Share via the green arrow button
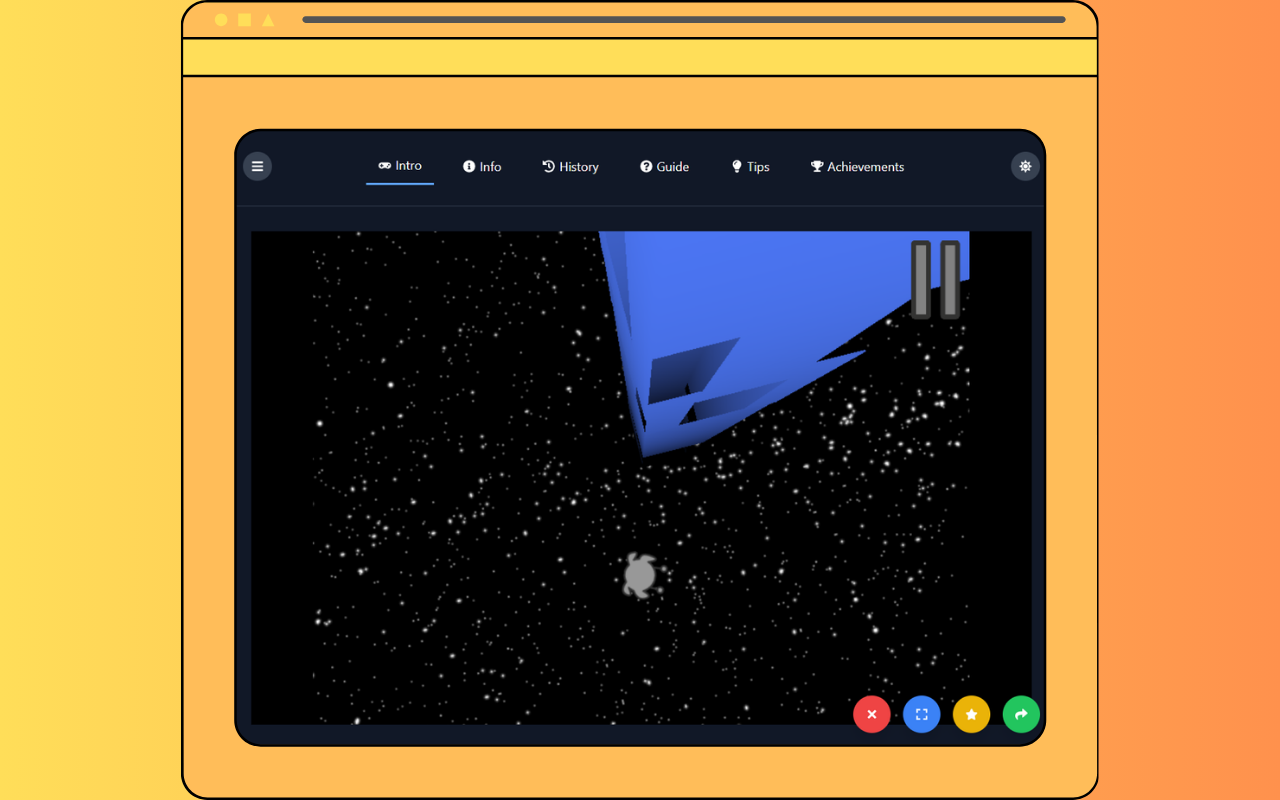This screenshot has width=1280, height=800. pyautogui.click(x=1021, y=714)
